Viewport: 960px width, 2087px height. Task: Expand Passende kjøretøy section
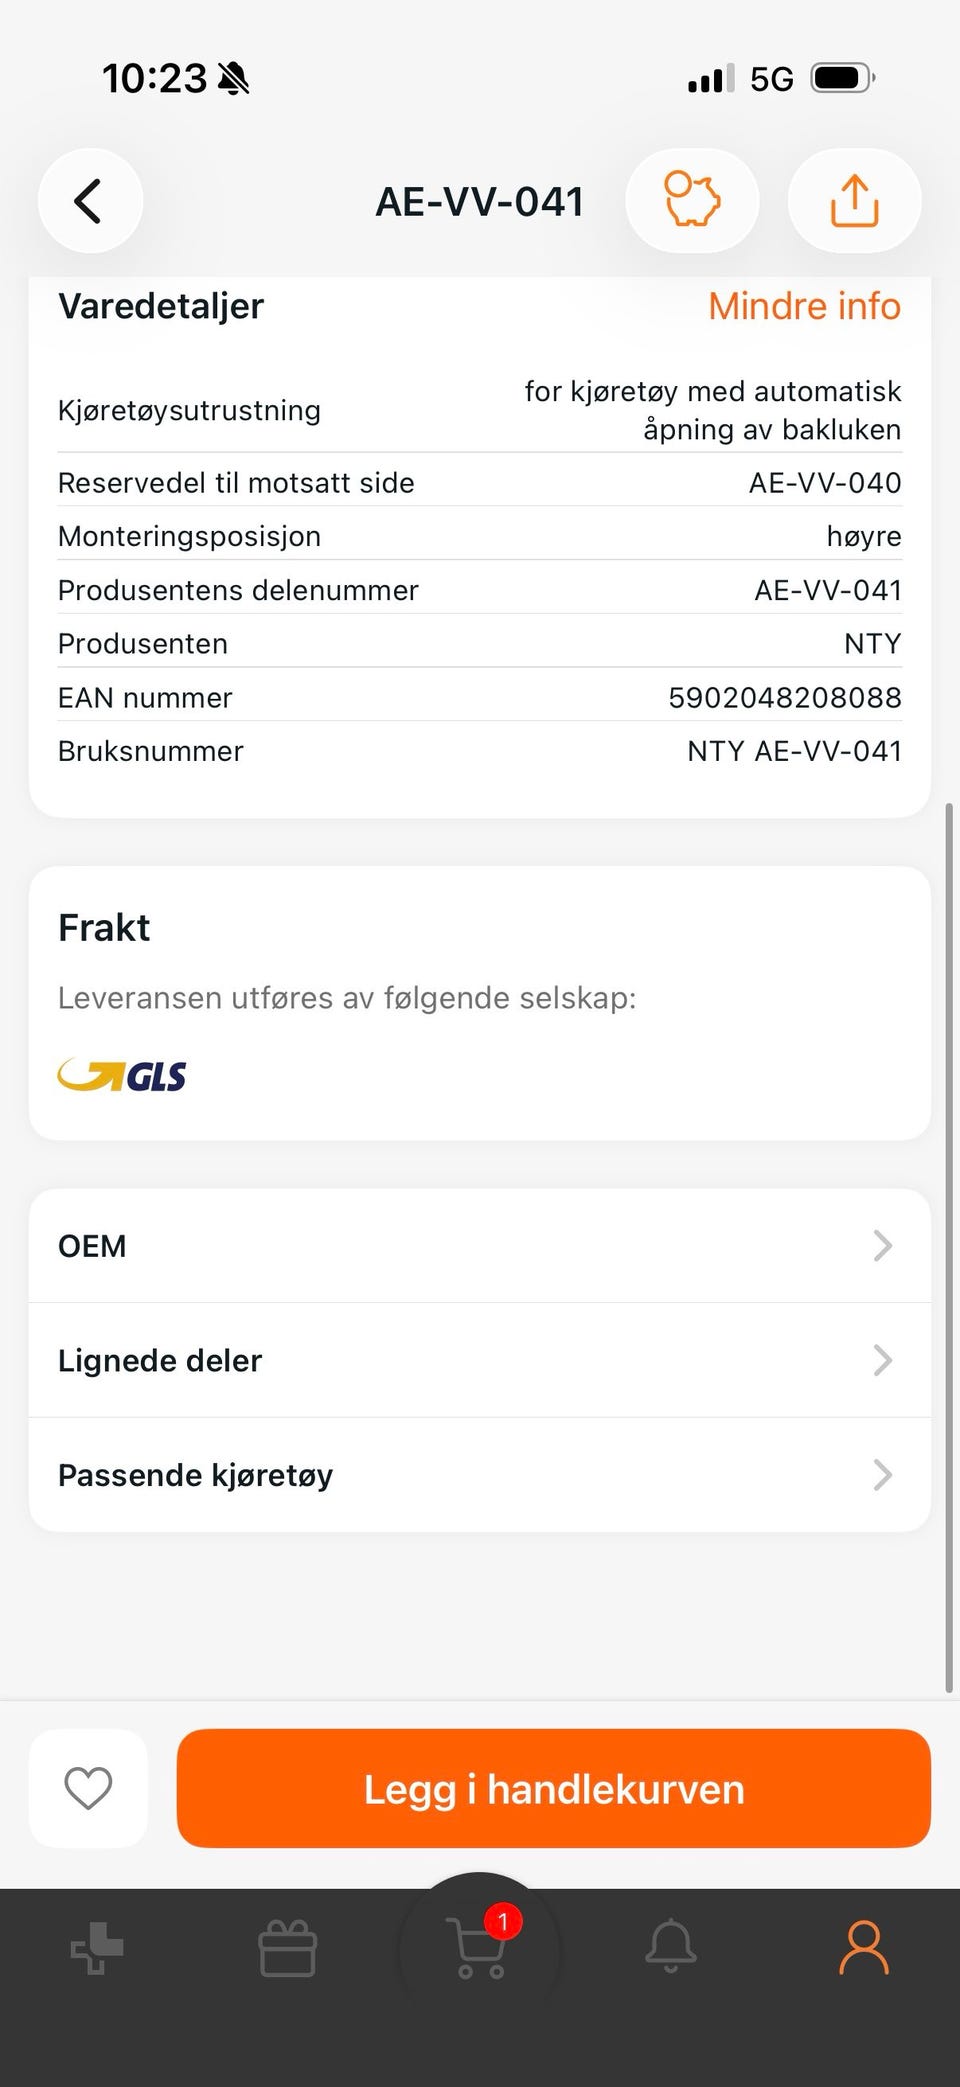(x=480, y=1475)
